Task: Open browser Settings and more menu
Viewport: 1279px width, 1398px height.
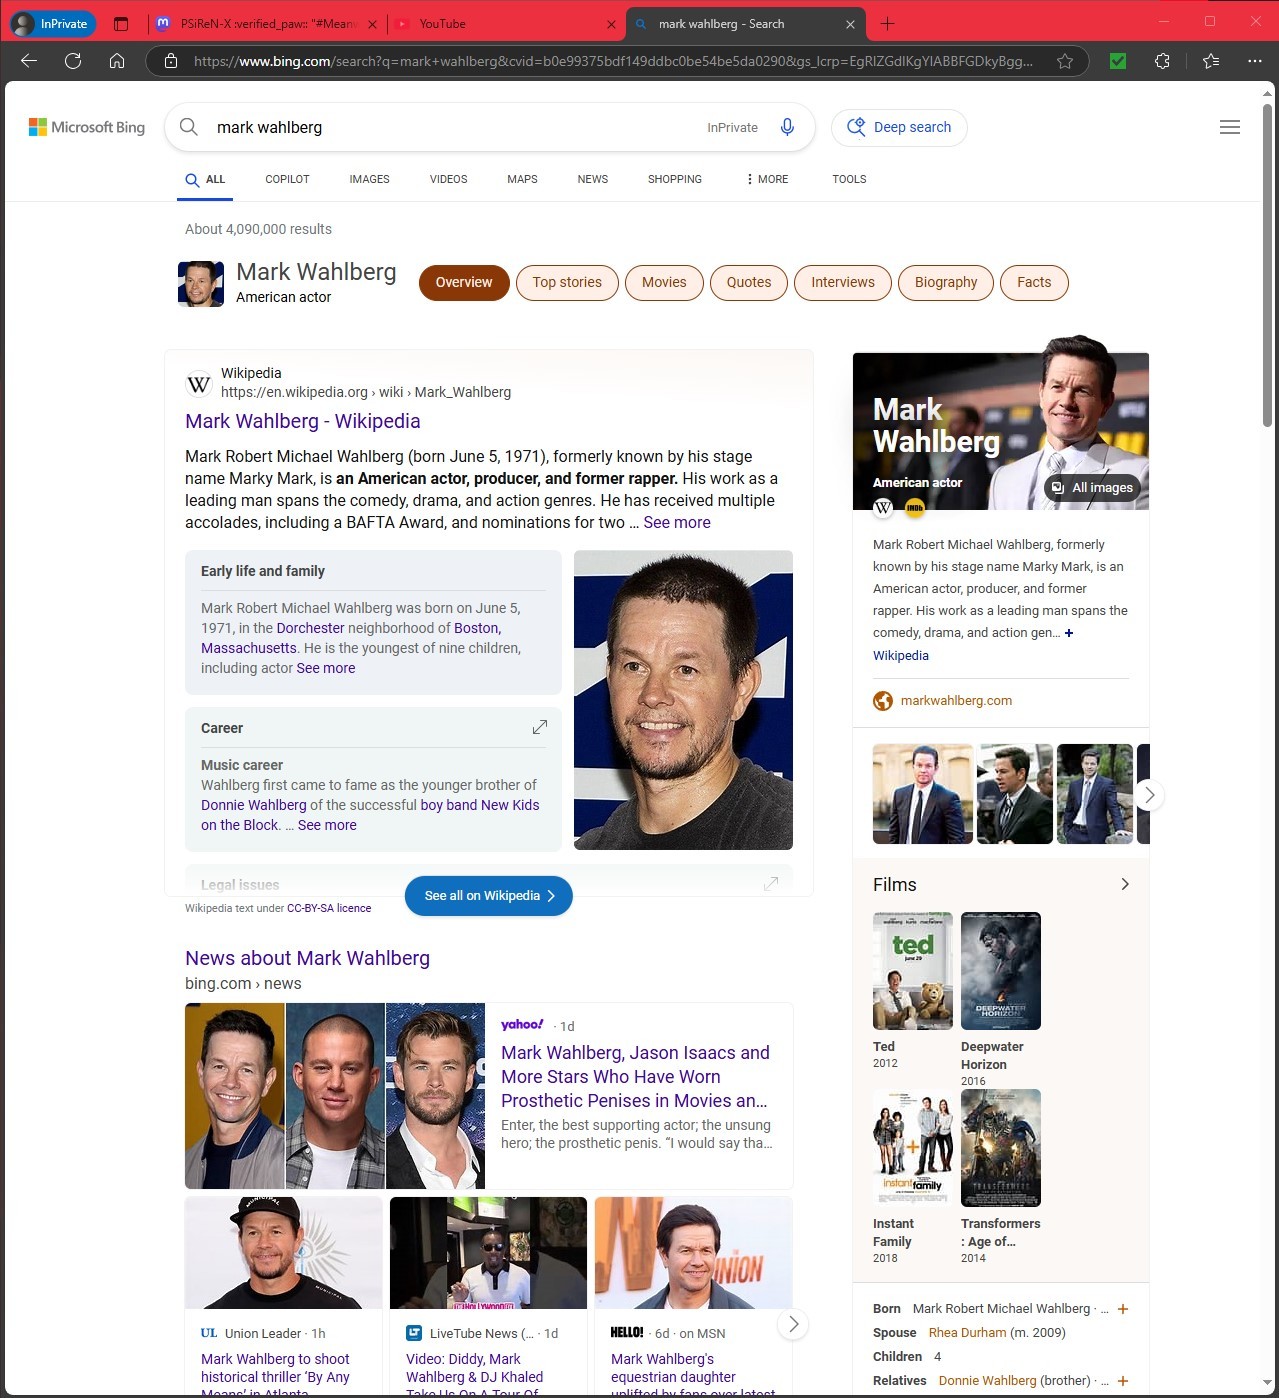Action: pyautogui.click(x=1255, y=61)
